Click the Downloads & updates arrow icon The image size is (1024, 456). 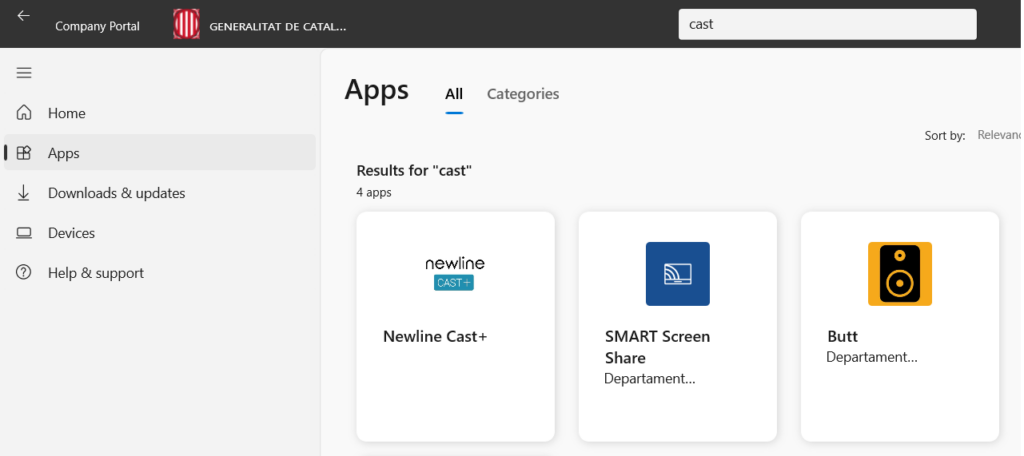click(24, 193)
